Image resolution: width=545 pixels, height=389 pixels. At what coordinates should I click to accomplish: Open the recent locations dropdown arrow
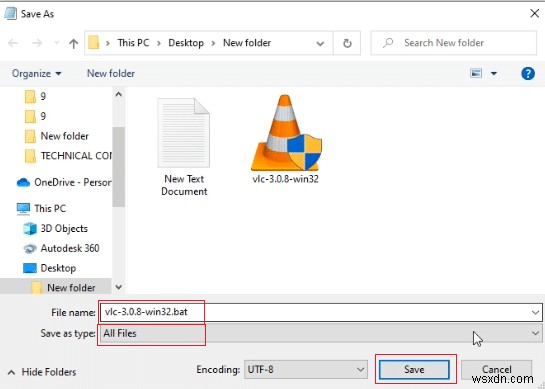click(56, 43)
